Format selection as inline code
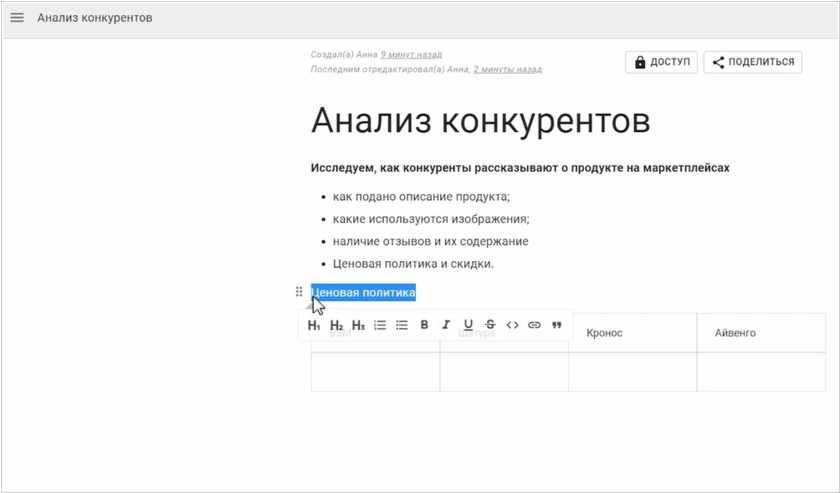 (x=512, y=325)
